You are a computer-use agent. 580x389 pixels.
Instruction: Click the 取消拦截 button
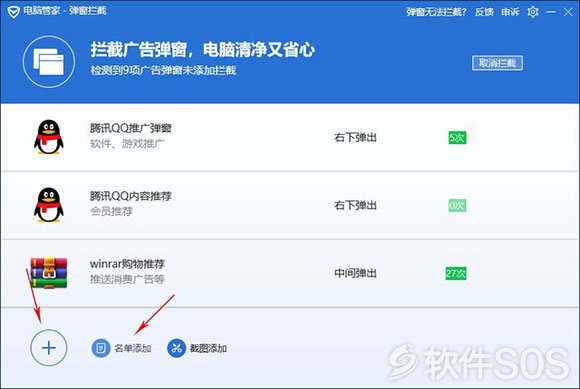497,63
